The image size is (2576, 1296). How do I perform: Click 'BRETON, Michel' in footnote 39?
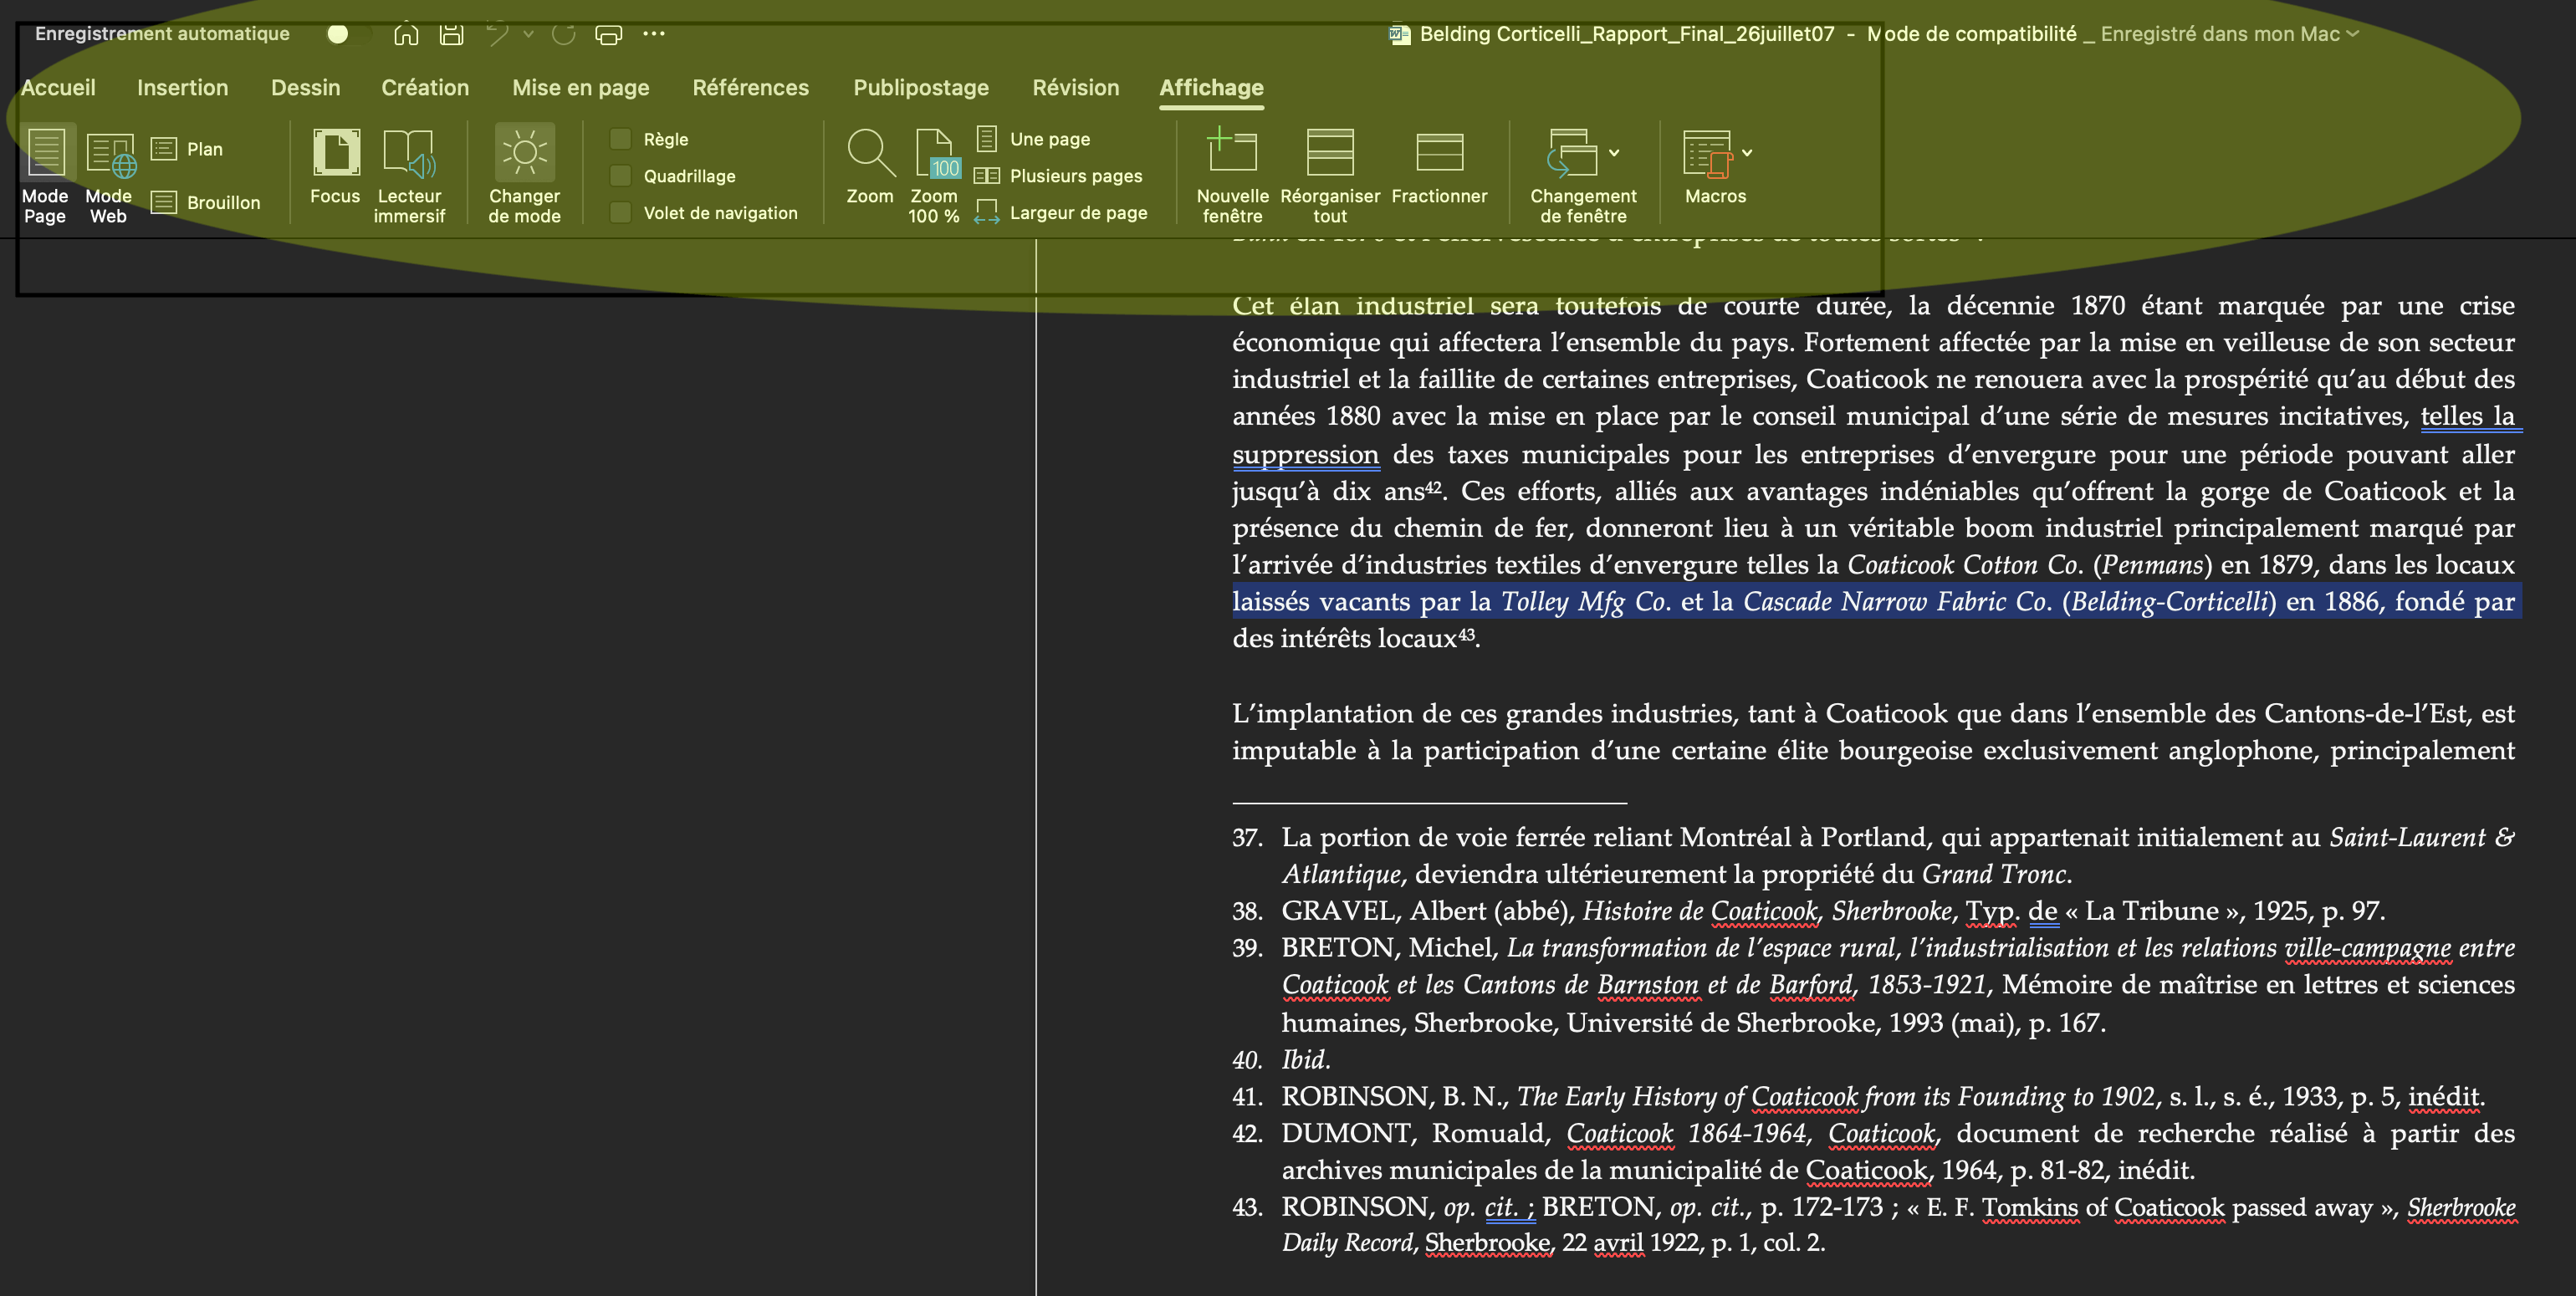[1389, 947]
